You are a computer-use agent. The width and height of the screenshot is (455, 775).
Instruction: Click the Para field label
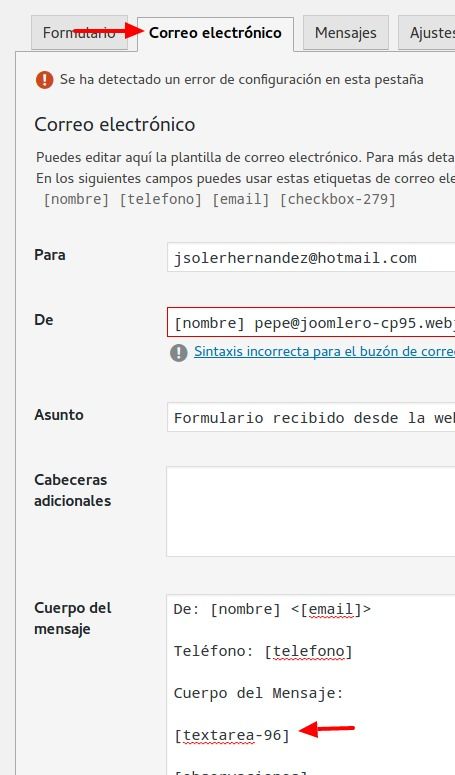(x=50, y=255)
